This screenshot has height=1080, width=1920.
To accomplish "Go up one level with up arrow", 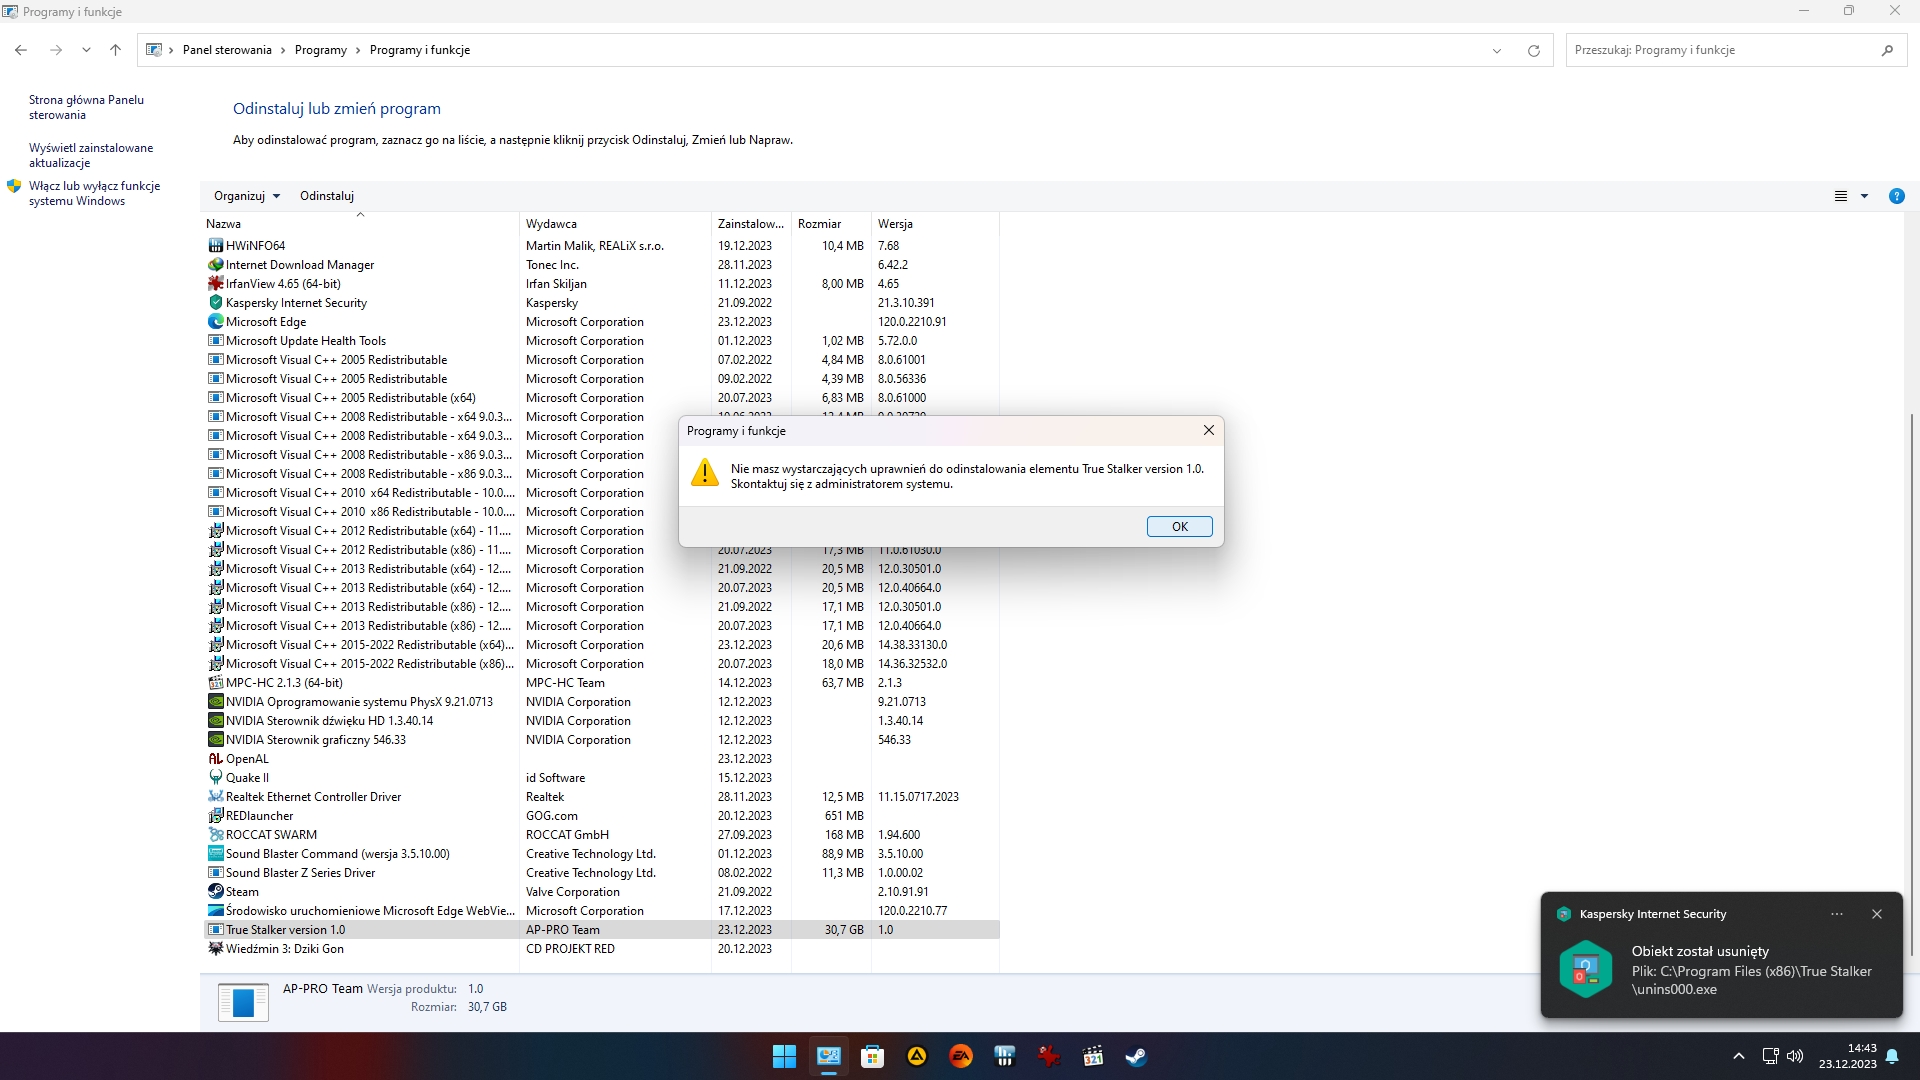I will click(x=115, y=50).
